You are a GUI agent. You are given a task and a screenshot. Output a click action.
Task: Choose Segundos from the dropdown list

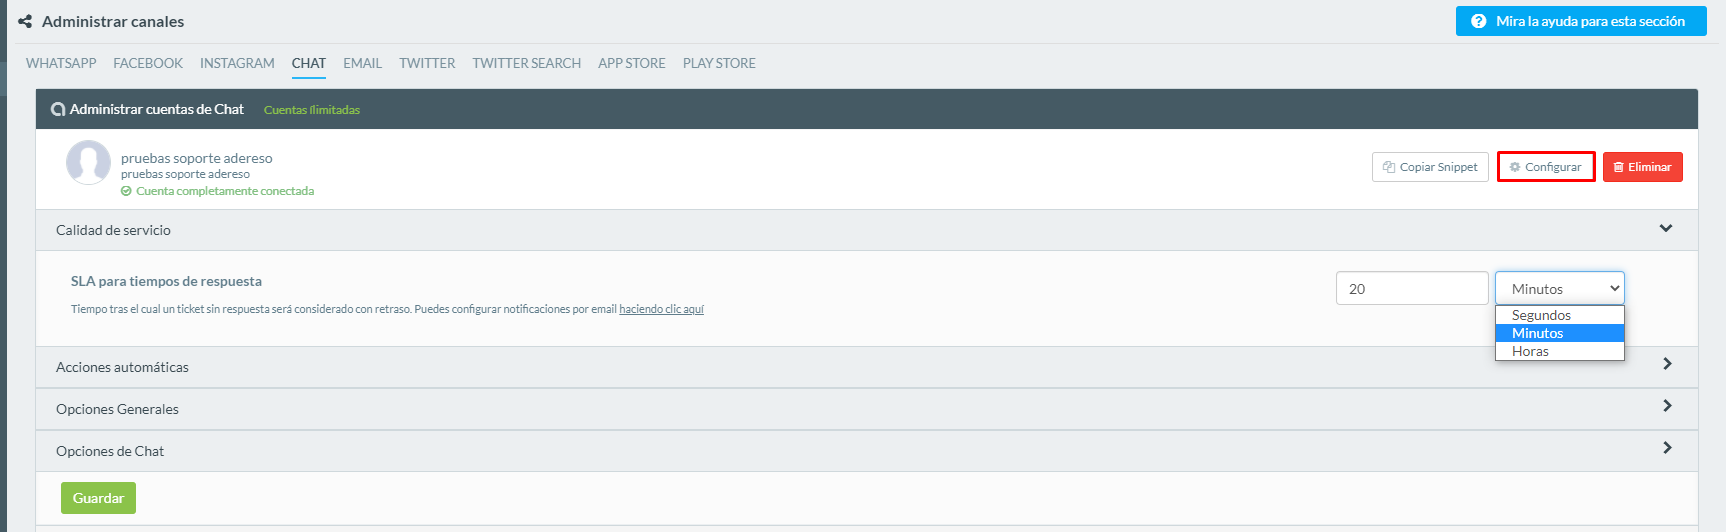tap(1560, 315)
